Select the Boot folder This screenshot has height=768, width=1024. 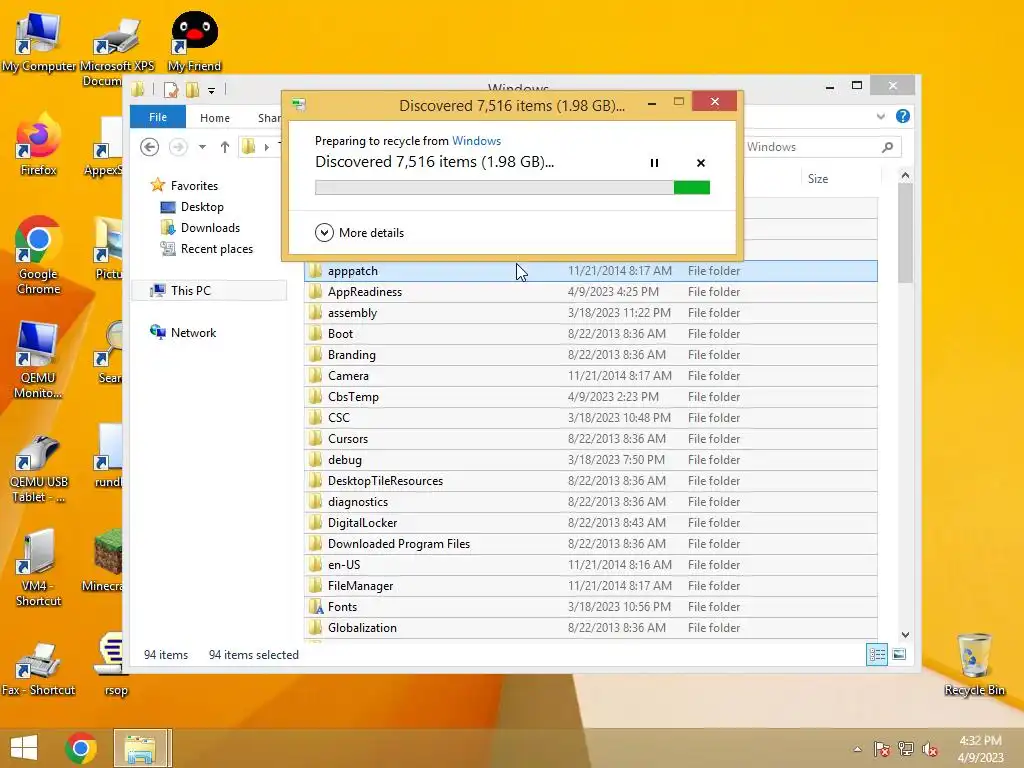click(590, 333)
